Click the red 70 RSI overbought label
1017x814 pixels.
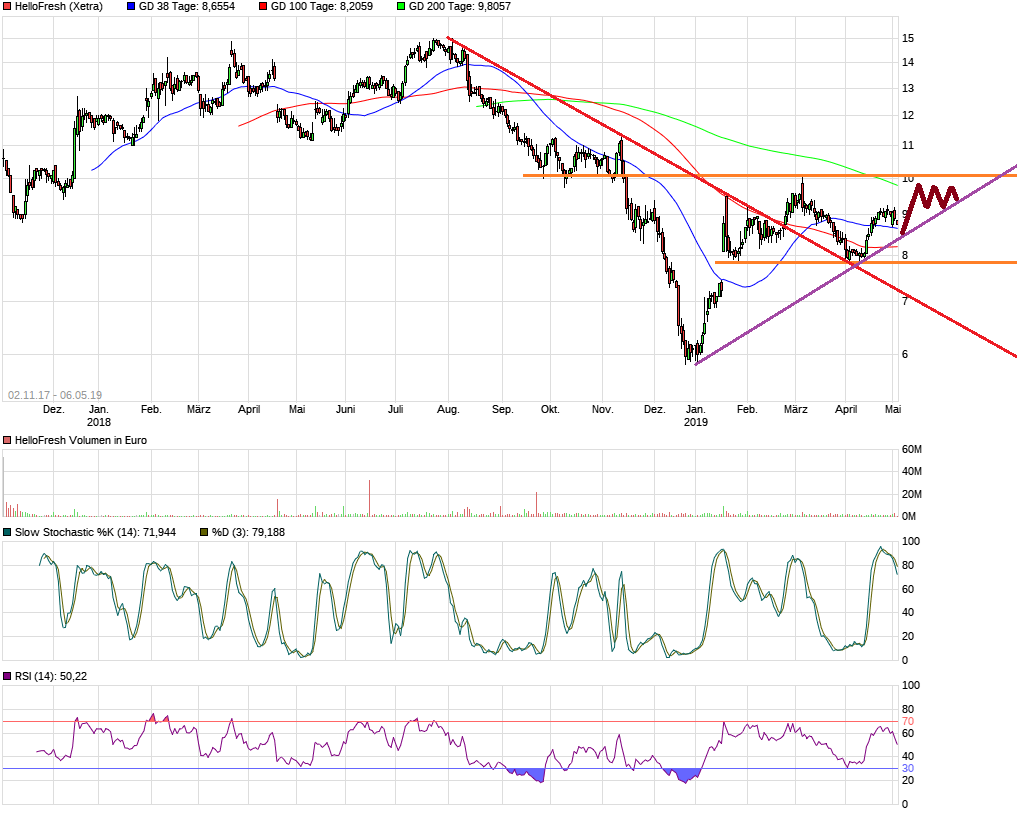pyautogui.click(x=908, y=721)
